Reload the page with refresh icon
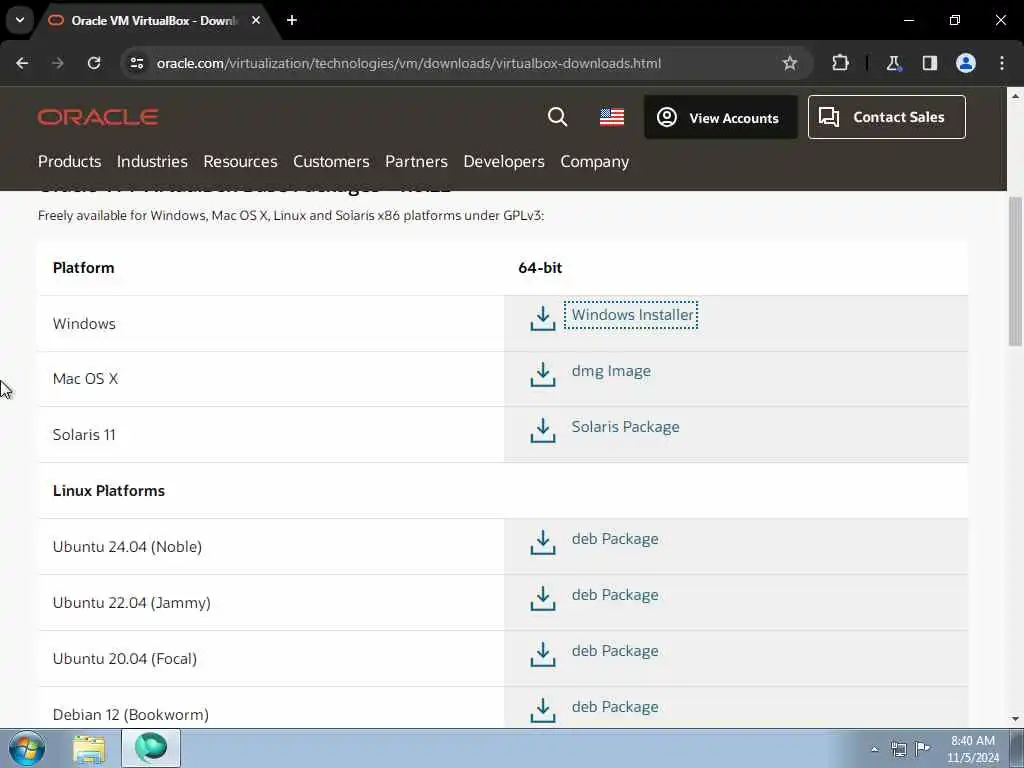 [x=94, y=63]
